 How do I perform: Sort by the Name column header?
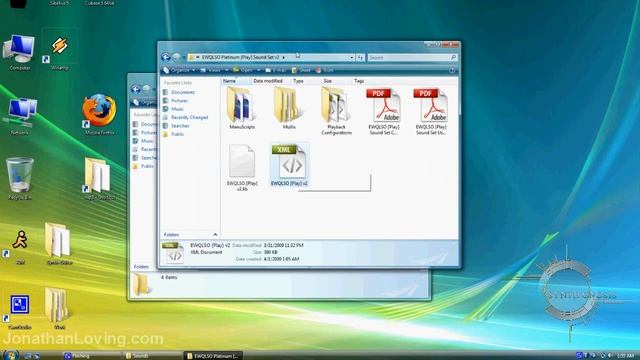click(x=236, y=81)
